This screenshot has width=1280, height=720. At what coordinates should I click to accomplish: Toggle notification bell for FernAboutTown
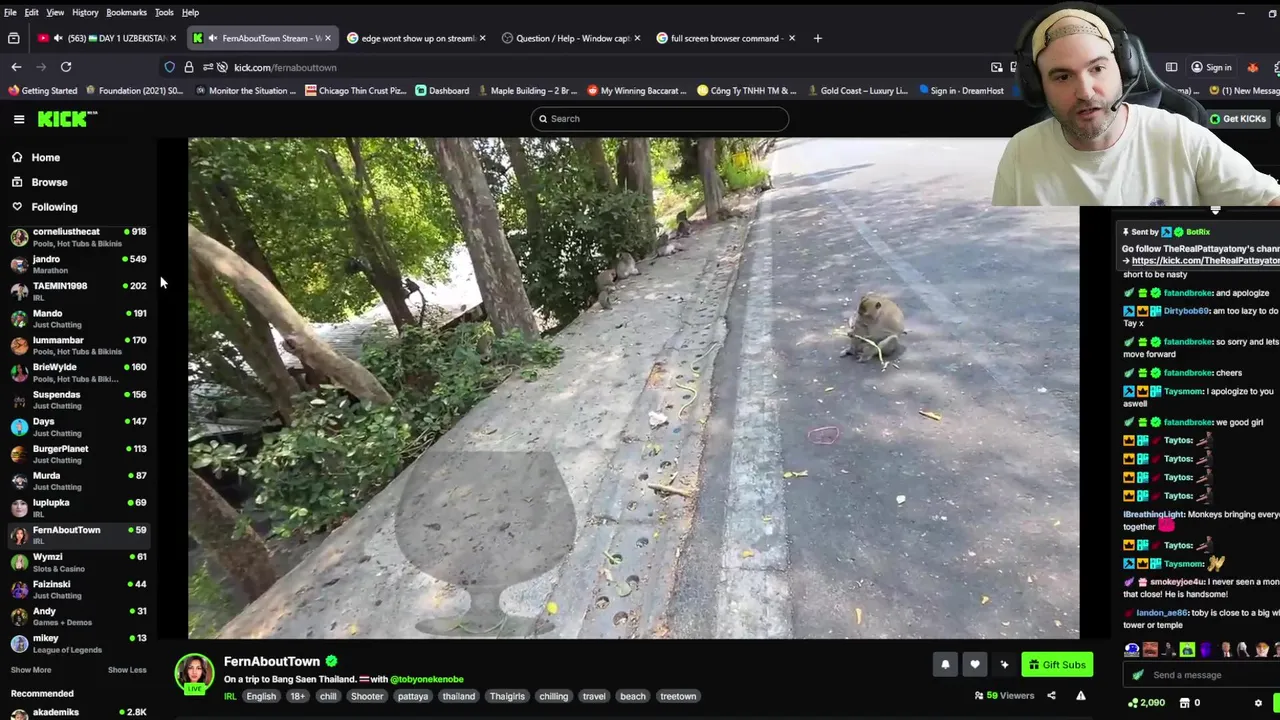coord(945,664)
